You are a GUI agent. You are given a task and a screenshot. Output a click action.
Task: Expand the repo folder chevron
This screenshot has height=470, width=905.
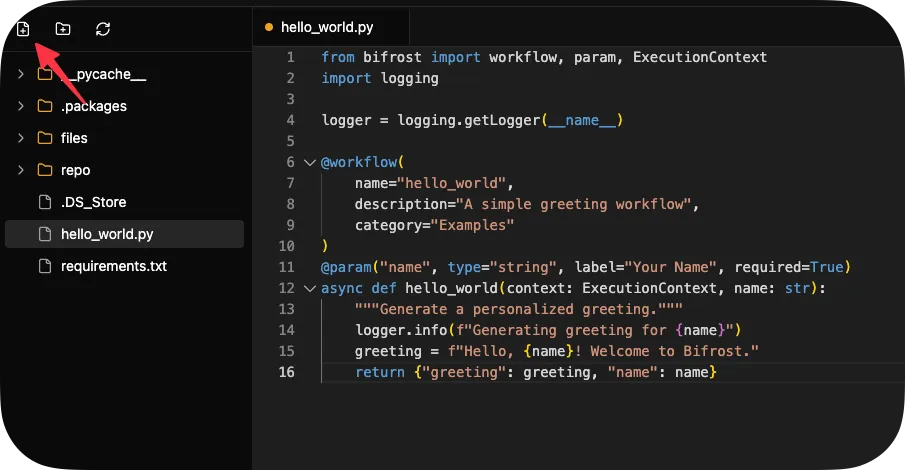coord(21,170)
